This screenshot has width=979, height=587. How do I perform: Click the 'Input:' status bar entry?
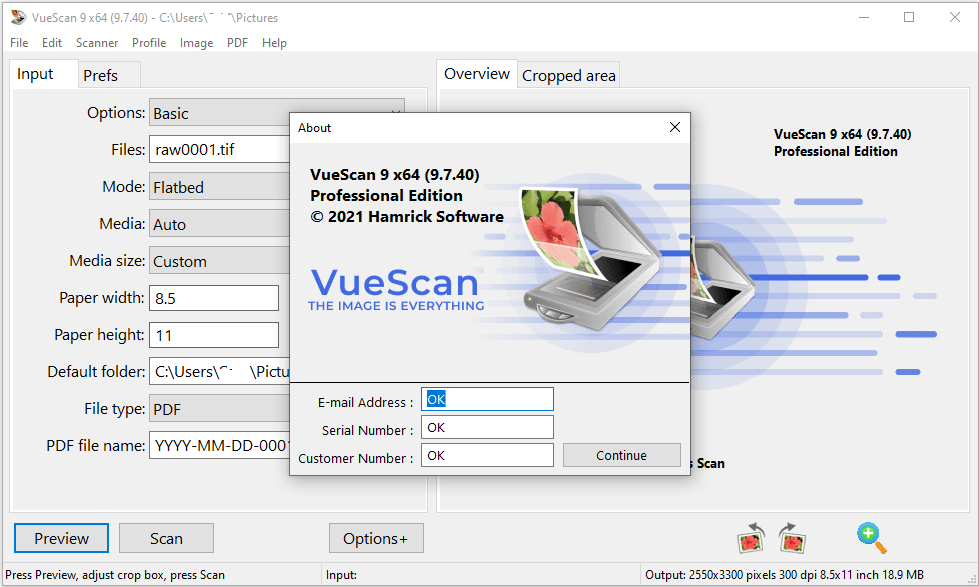pyautogui.click(x=341, y=575)
